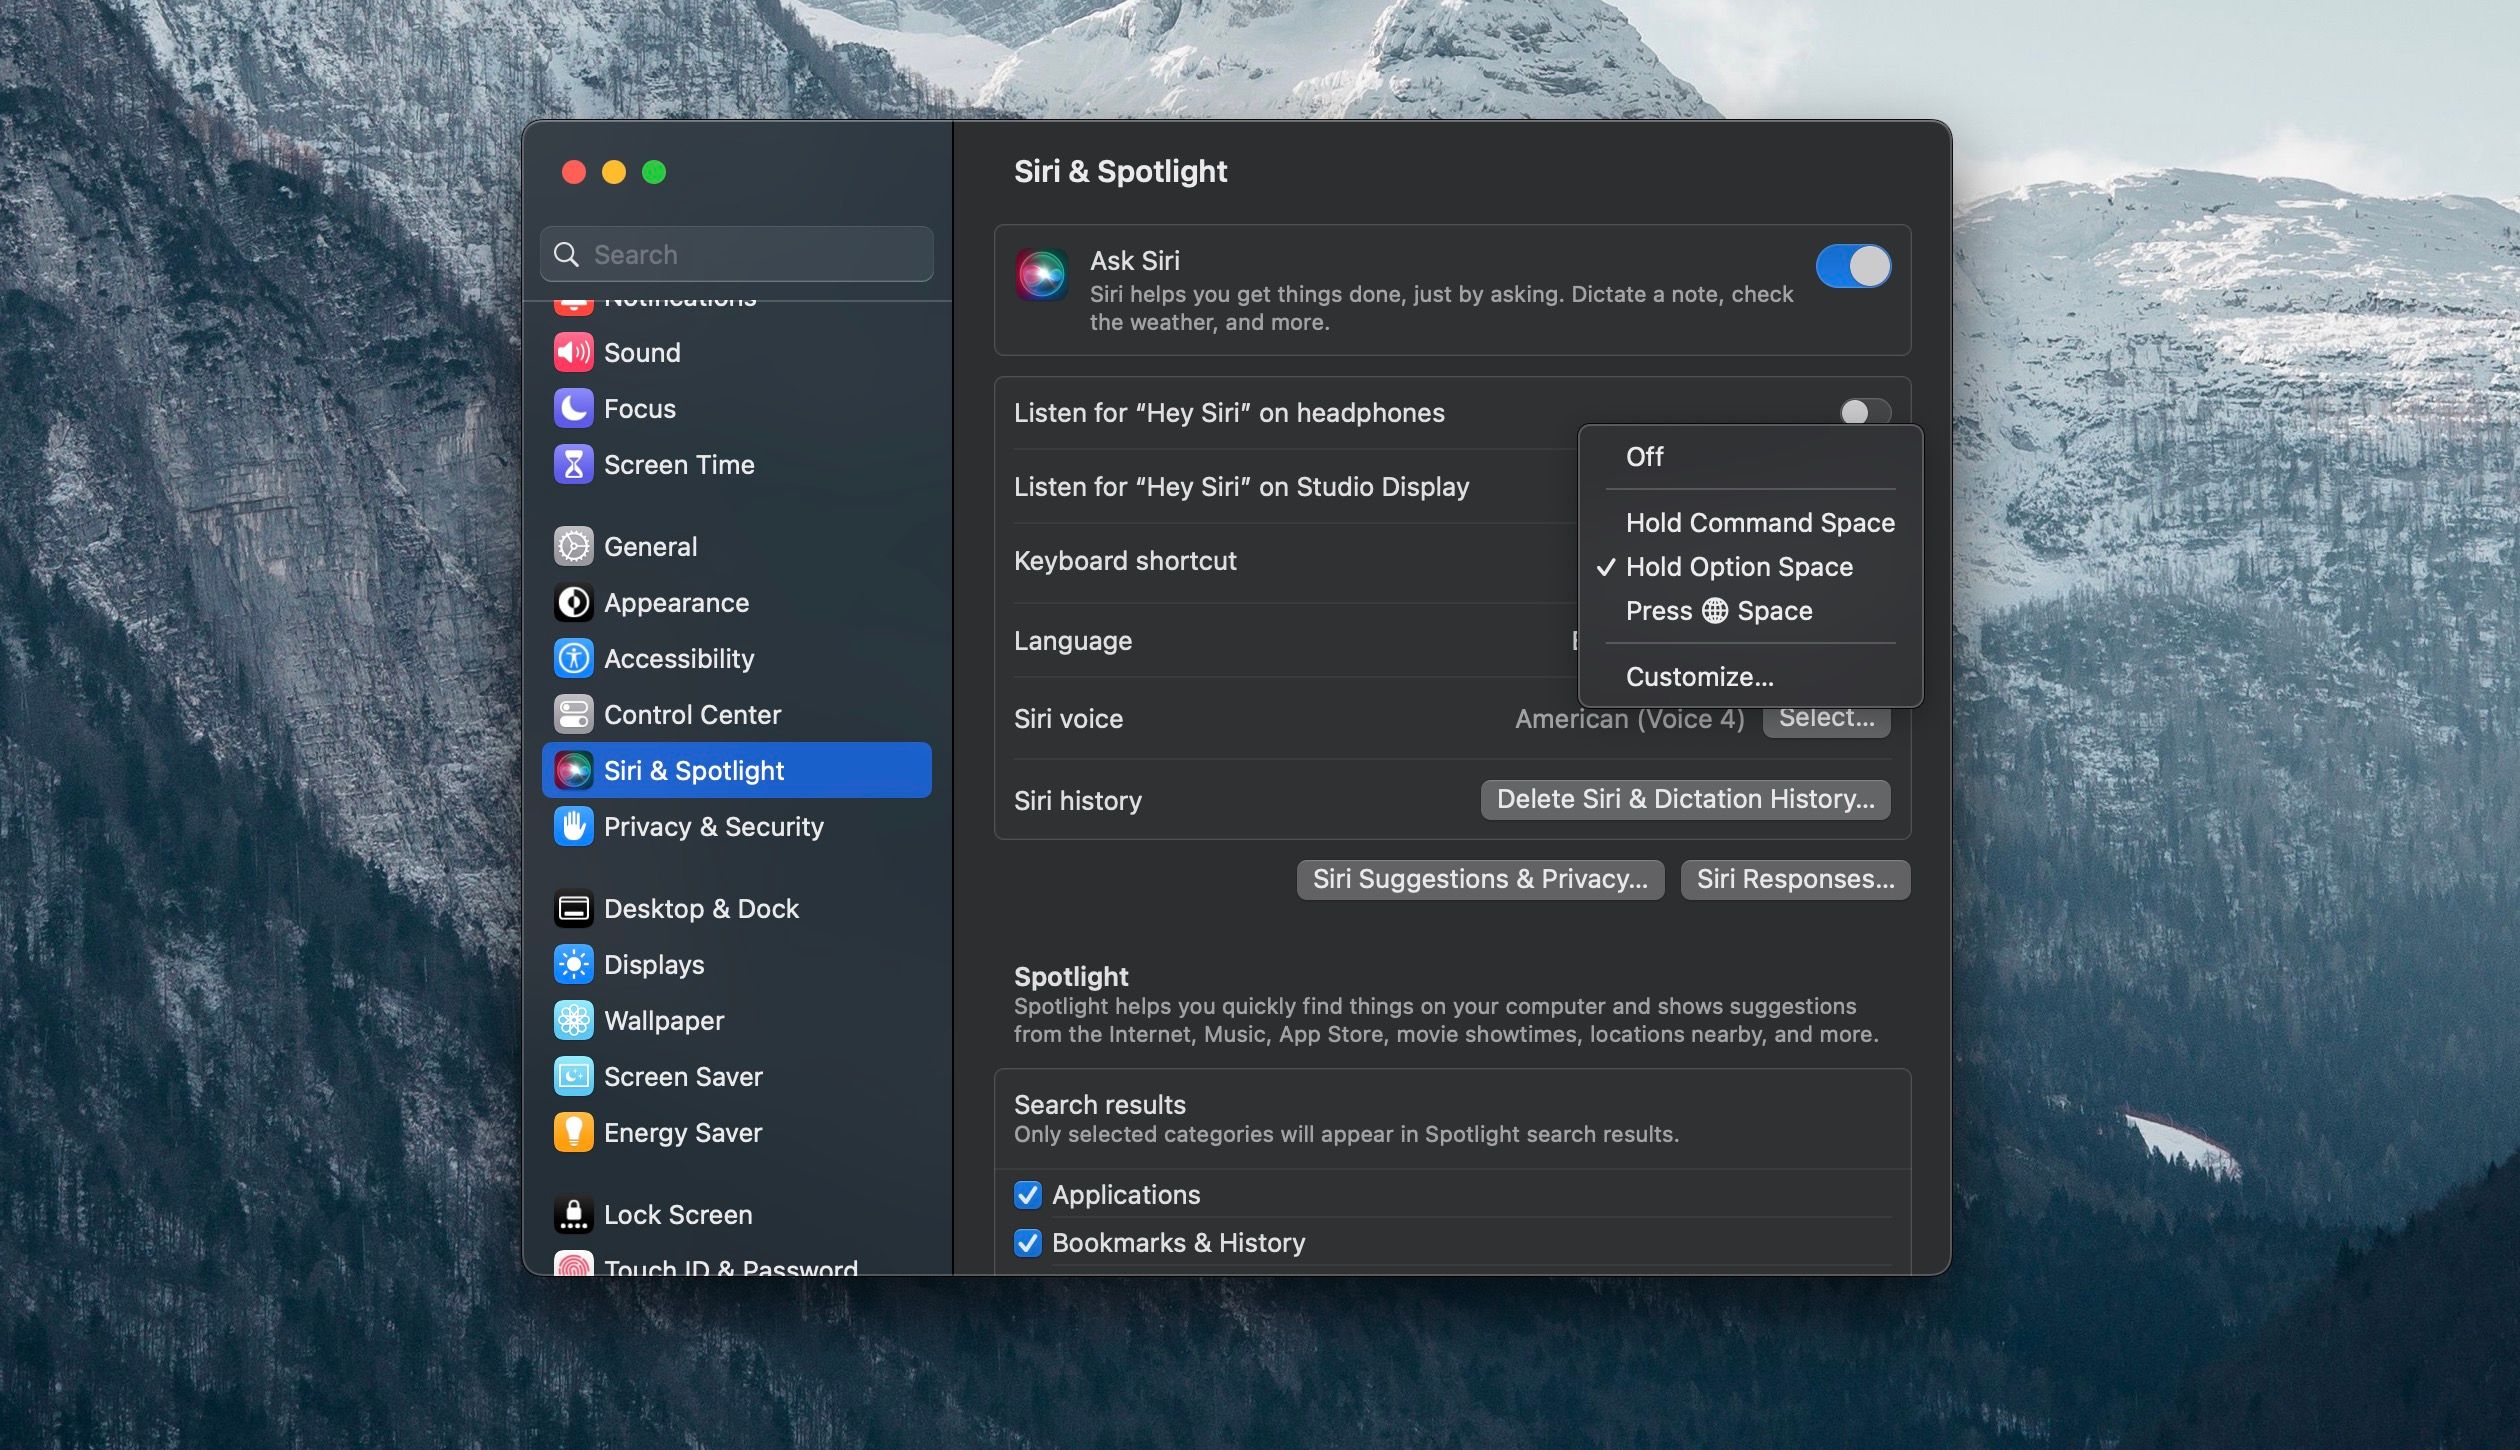The height and width of the screenshot is (1450, 2520).
Task: Select the Focus sidebar icon
Action: click(x=574, y=408)
